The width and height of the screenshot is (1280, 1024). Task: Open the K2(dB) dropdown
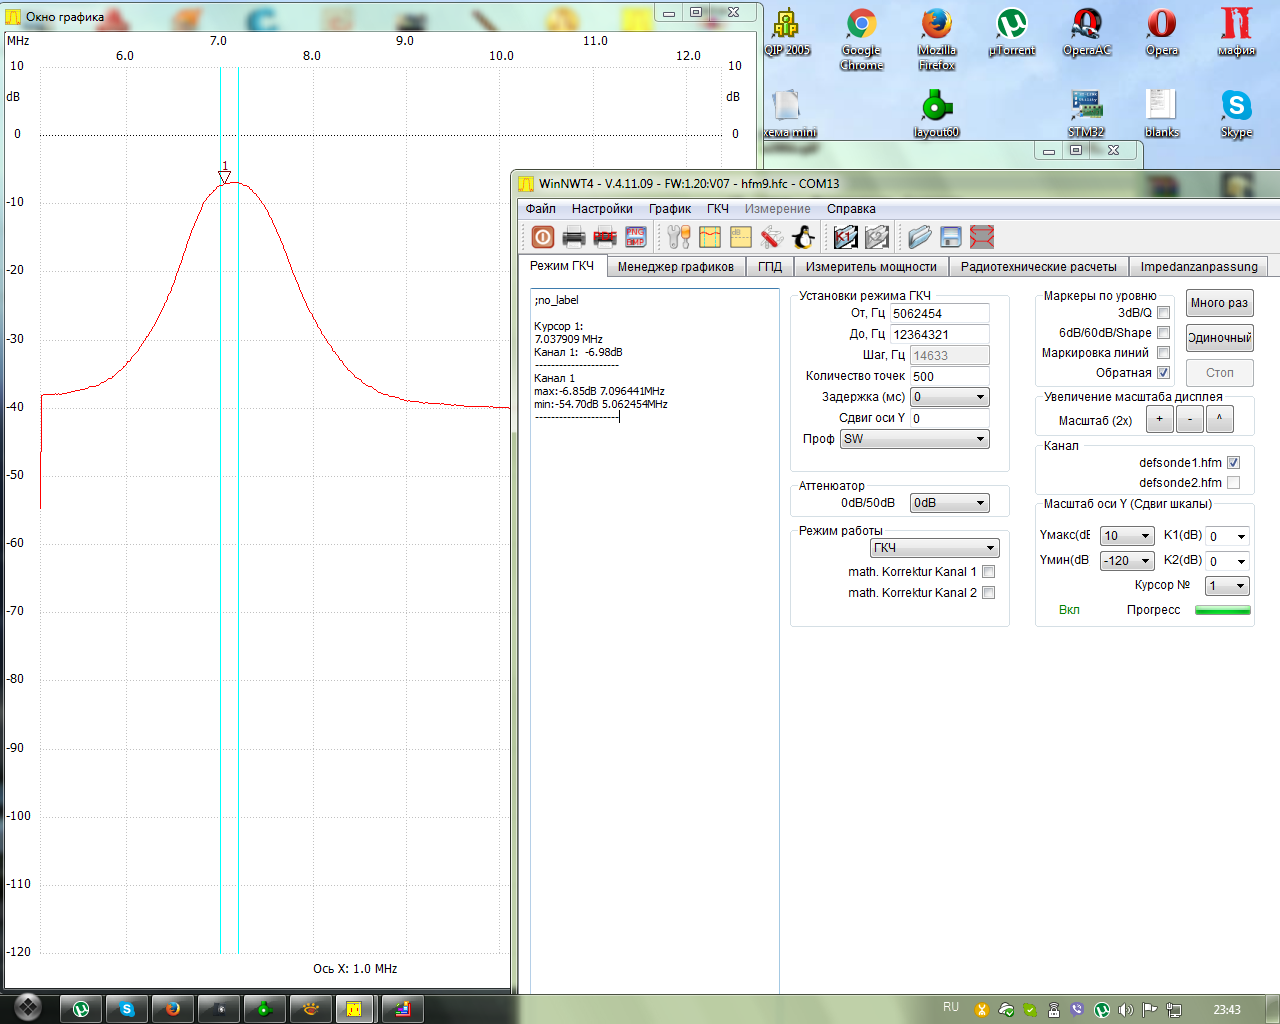click(1228, 561)
